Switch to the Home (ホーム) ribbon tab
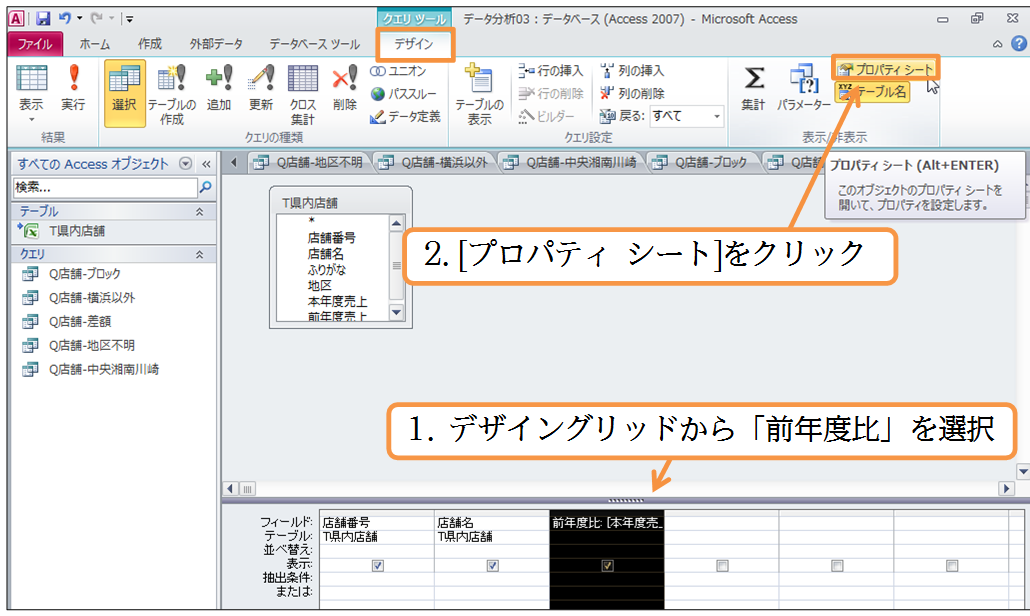Viewport: 1030px width, 616px height. (x=94, y=44)
